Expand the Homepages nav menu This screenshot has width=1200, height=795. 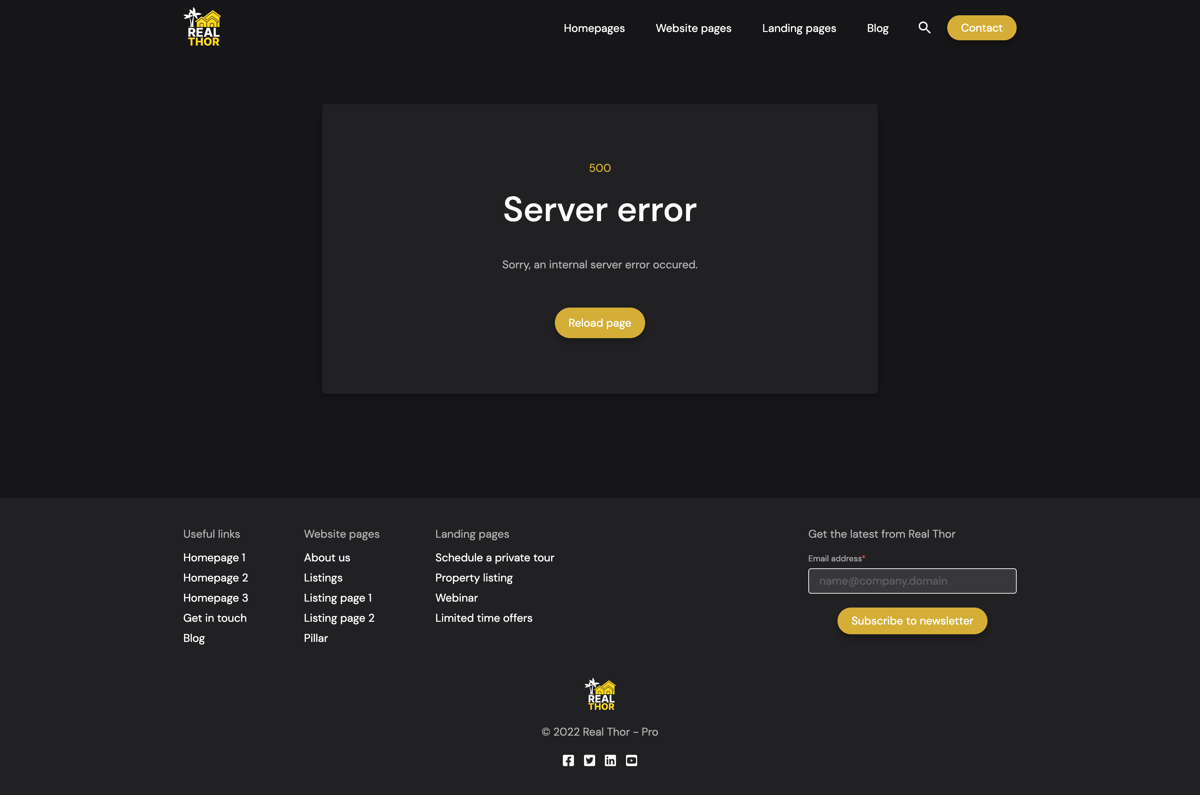coord(594,28)
